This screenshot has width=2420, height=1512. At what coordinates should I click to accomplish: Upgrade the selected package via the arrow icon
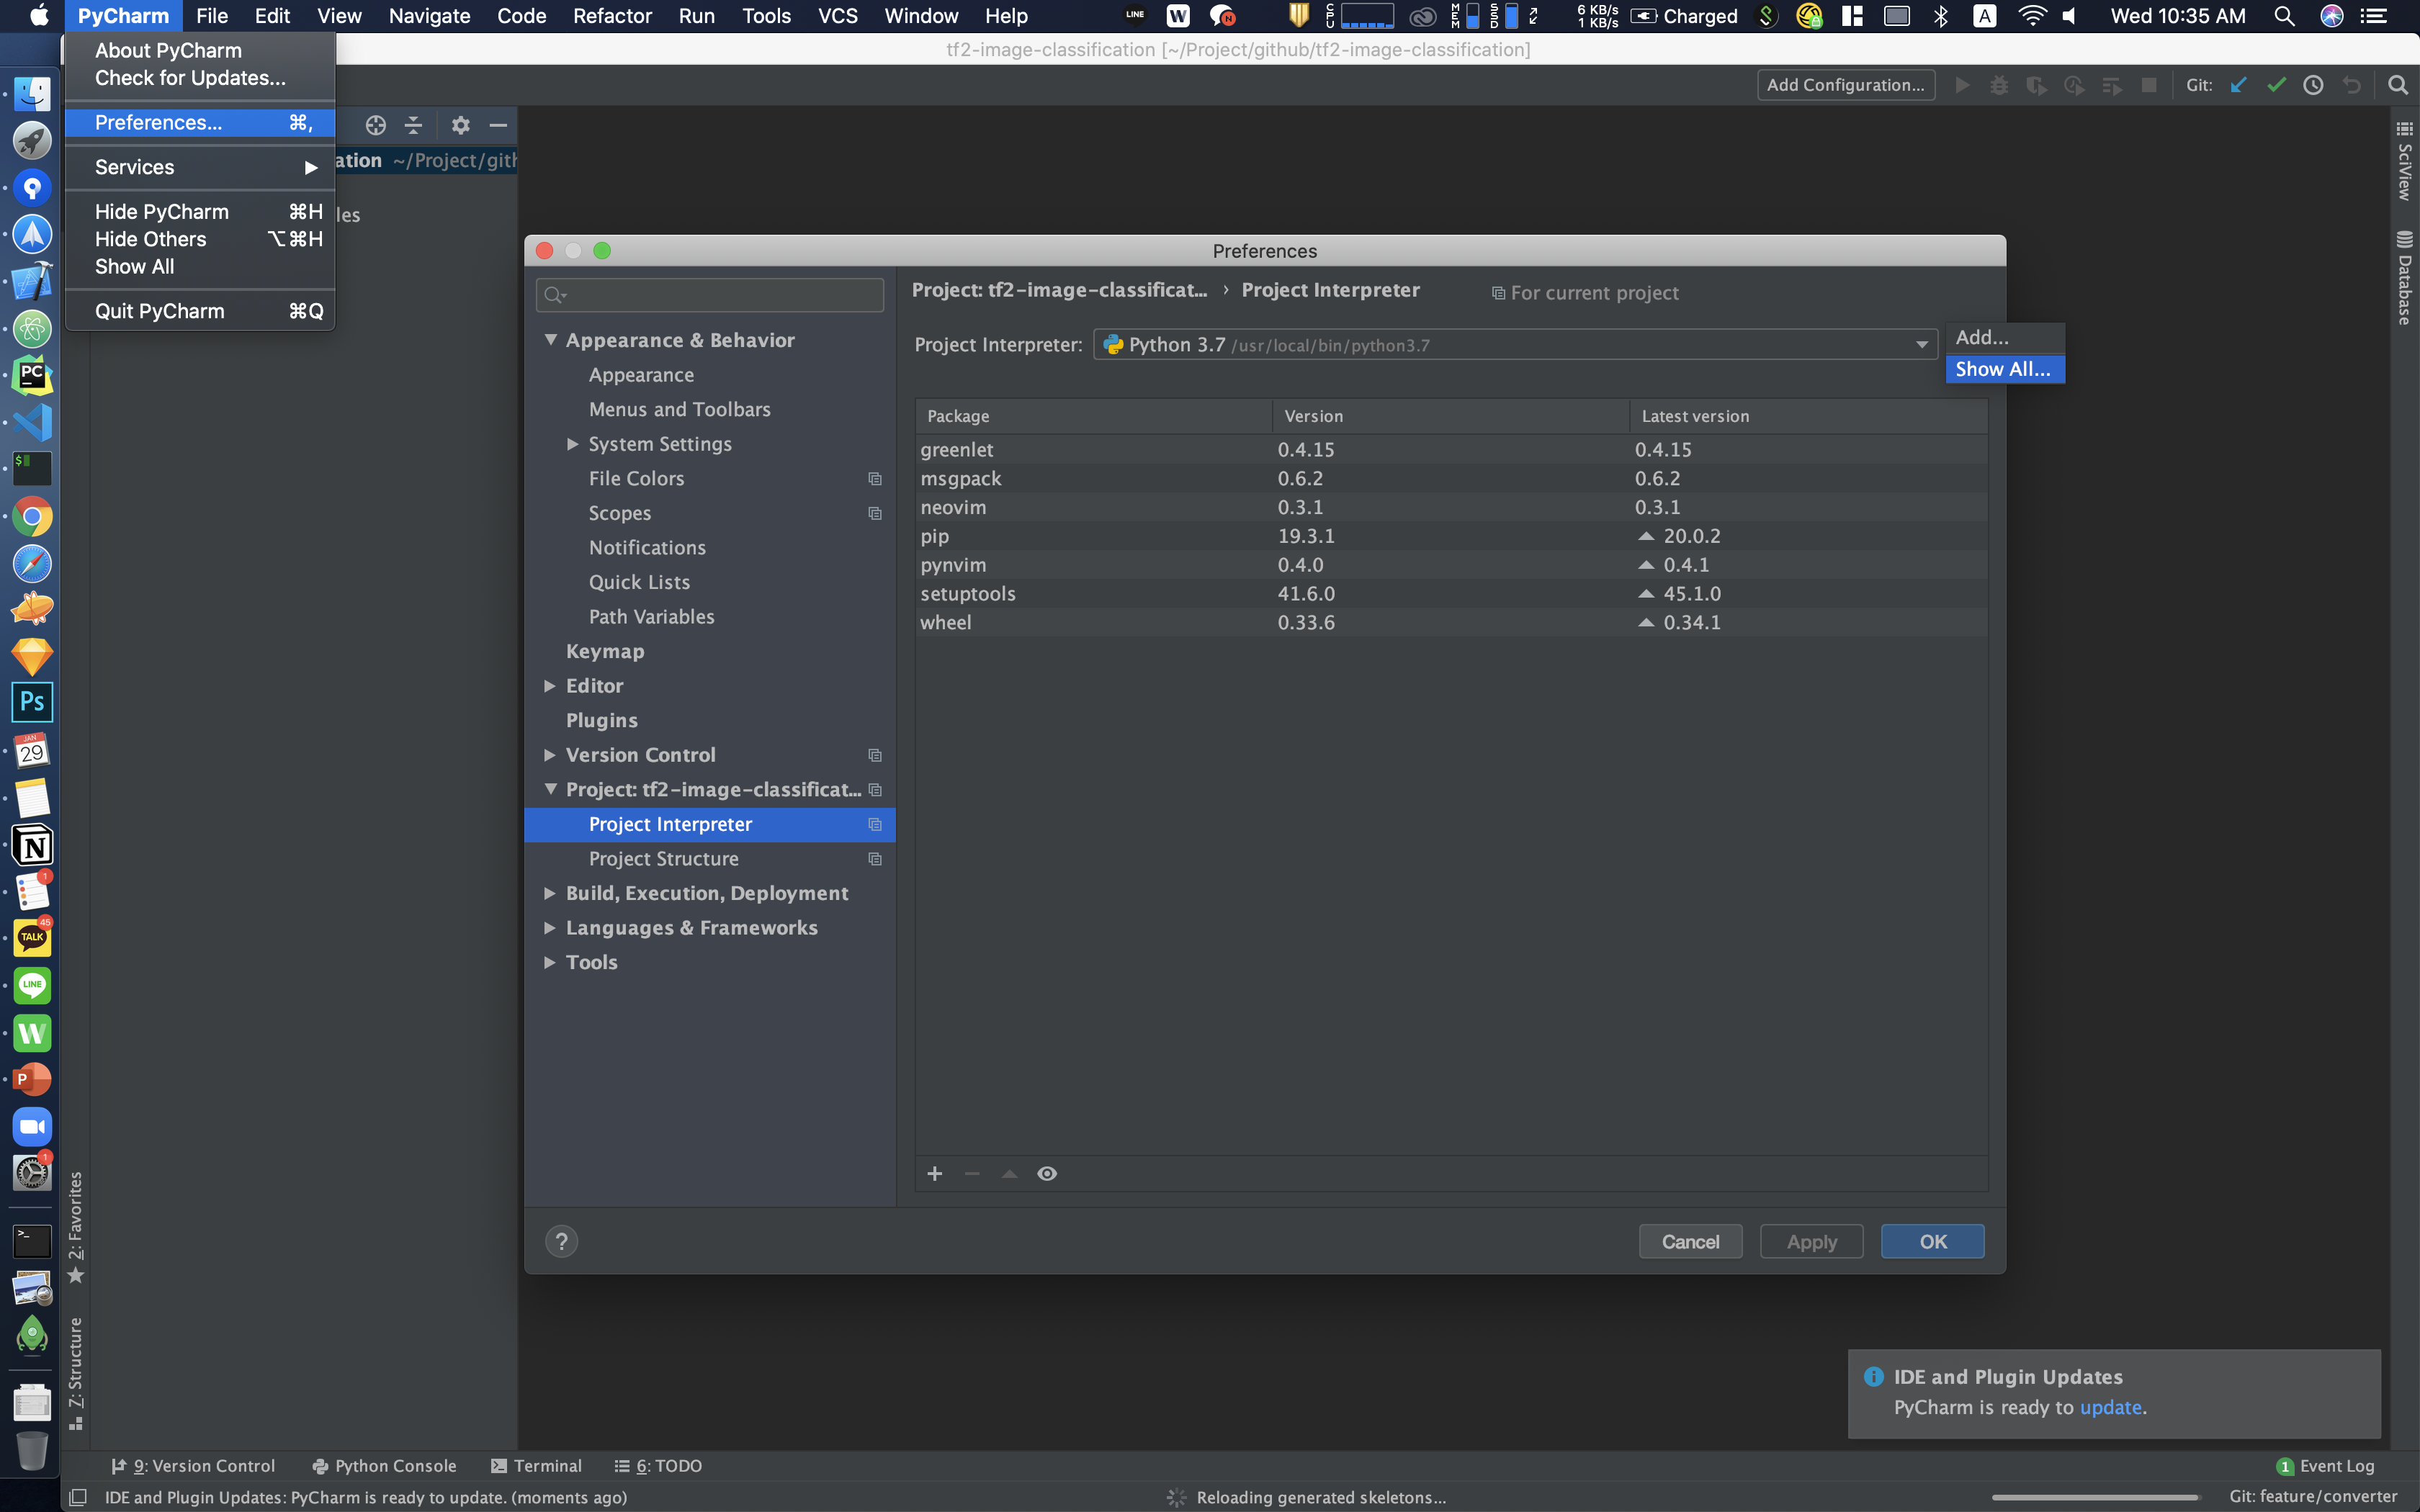pyautogui.click(x=1009, y=1173)
